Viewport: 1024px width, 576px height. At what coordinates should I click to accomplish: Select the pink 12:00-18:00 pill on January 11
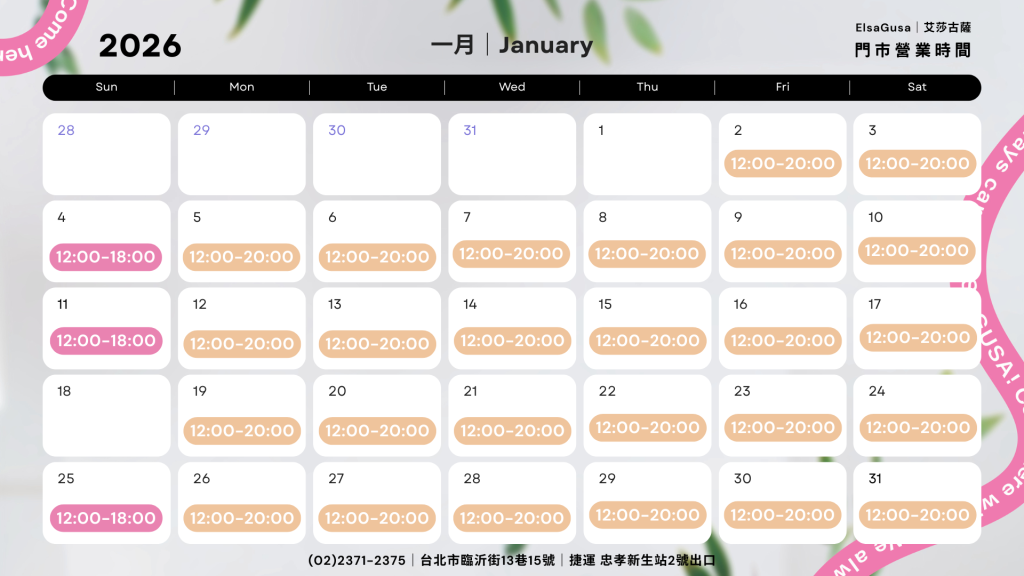106,341
